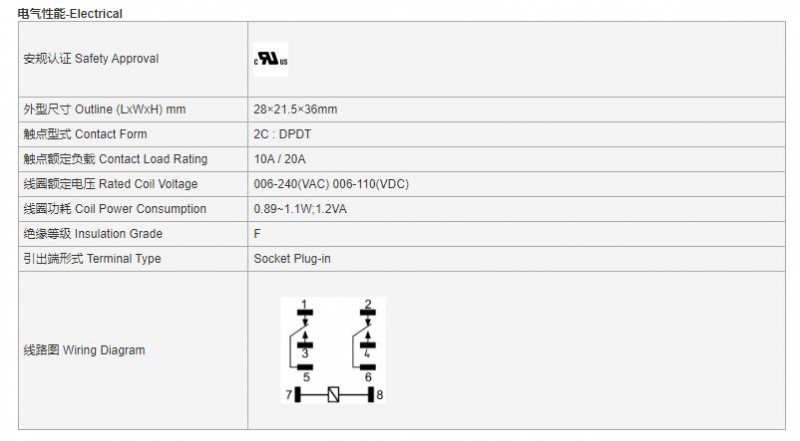Click the Insulation Grade F value
Viewport: 800px width, 441px height.
pos(257,234)
